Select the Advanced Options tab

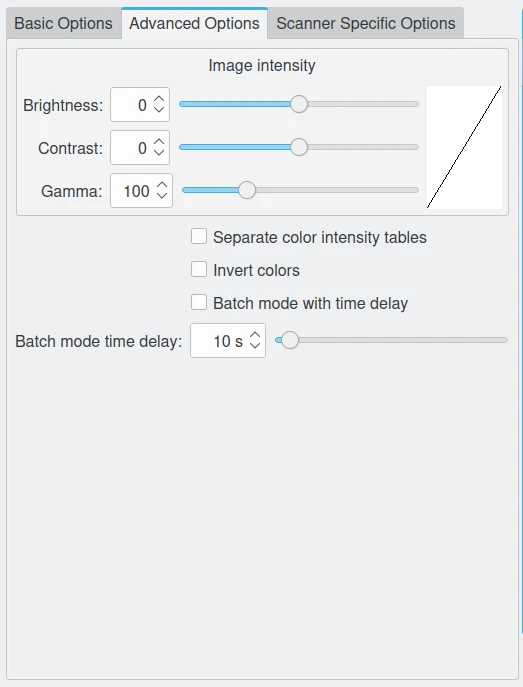click(194, 23)
